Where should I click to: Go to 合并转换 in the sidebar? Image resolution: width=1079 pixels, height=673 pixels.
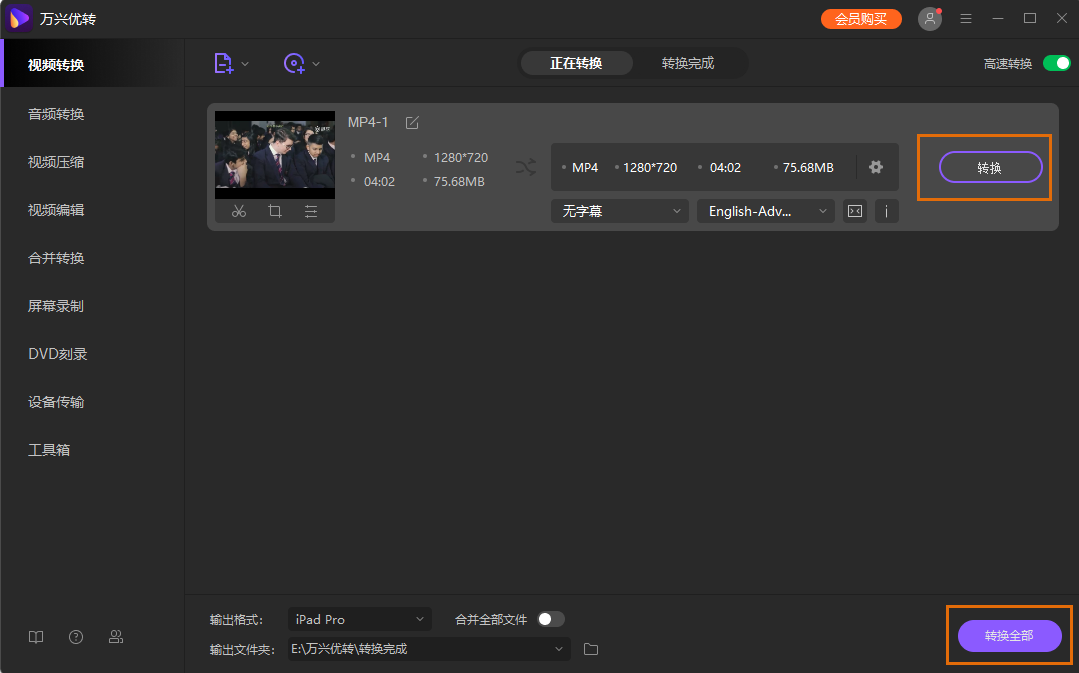point(56,258)
